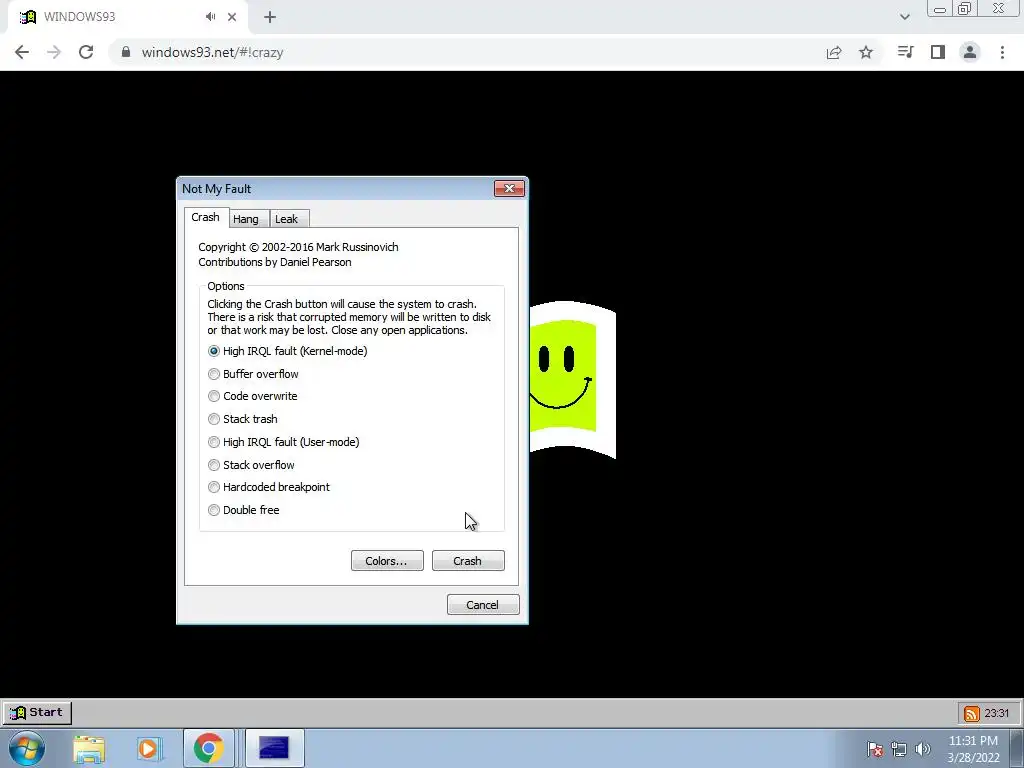Image resolution: width=1024 pixels, height=768 pixels.
Task: View site security lock info
Action: pos(126,52)
